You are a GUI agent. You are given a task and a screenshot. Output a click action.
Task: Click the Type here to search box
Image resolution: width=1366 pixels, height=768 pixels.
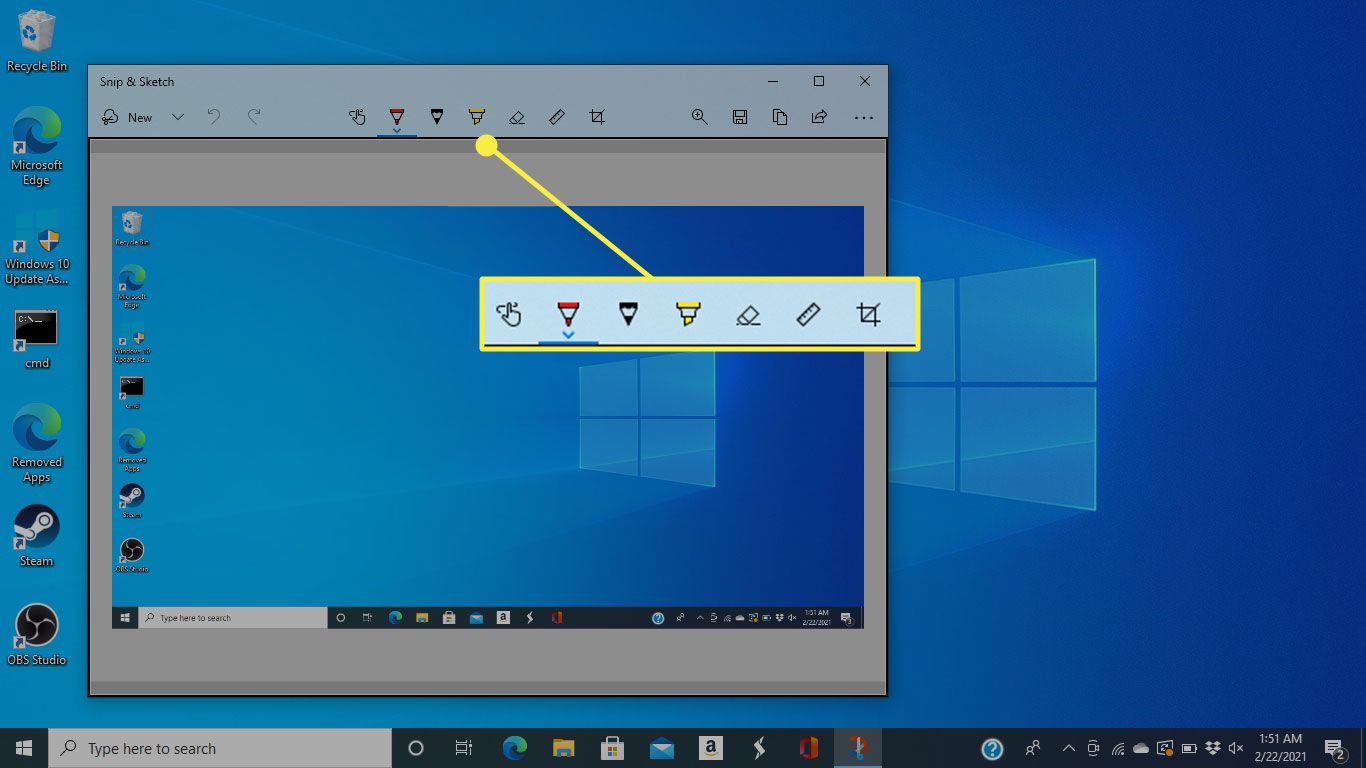[220, 748]
